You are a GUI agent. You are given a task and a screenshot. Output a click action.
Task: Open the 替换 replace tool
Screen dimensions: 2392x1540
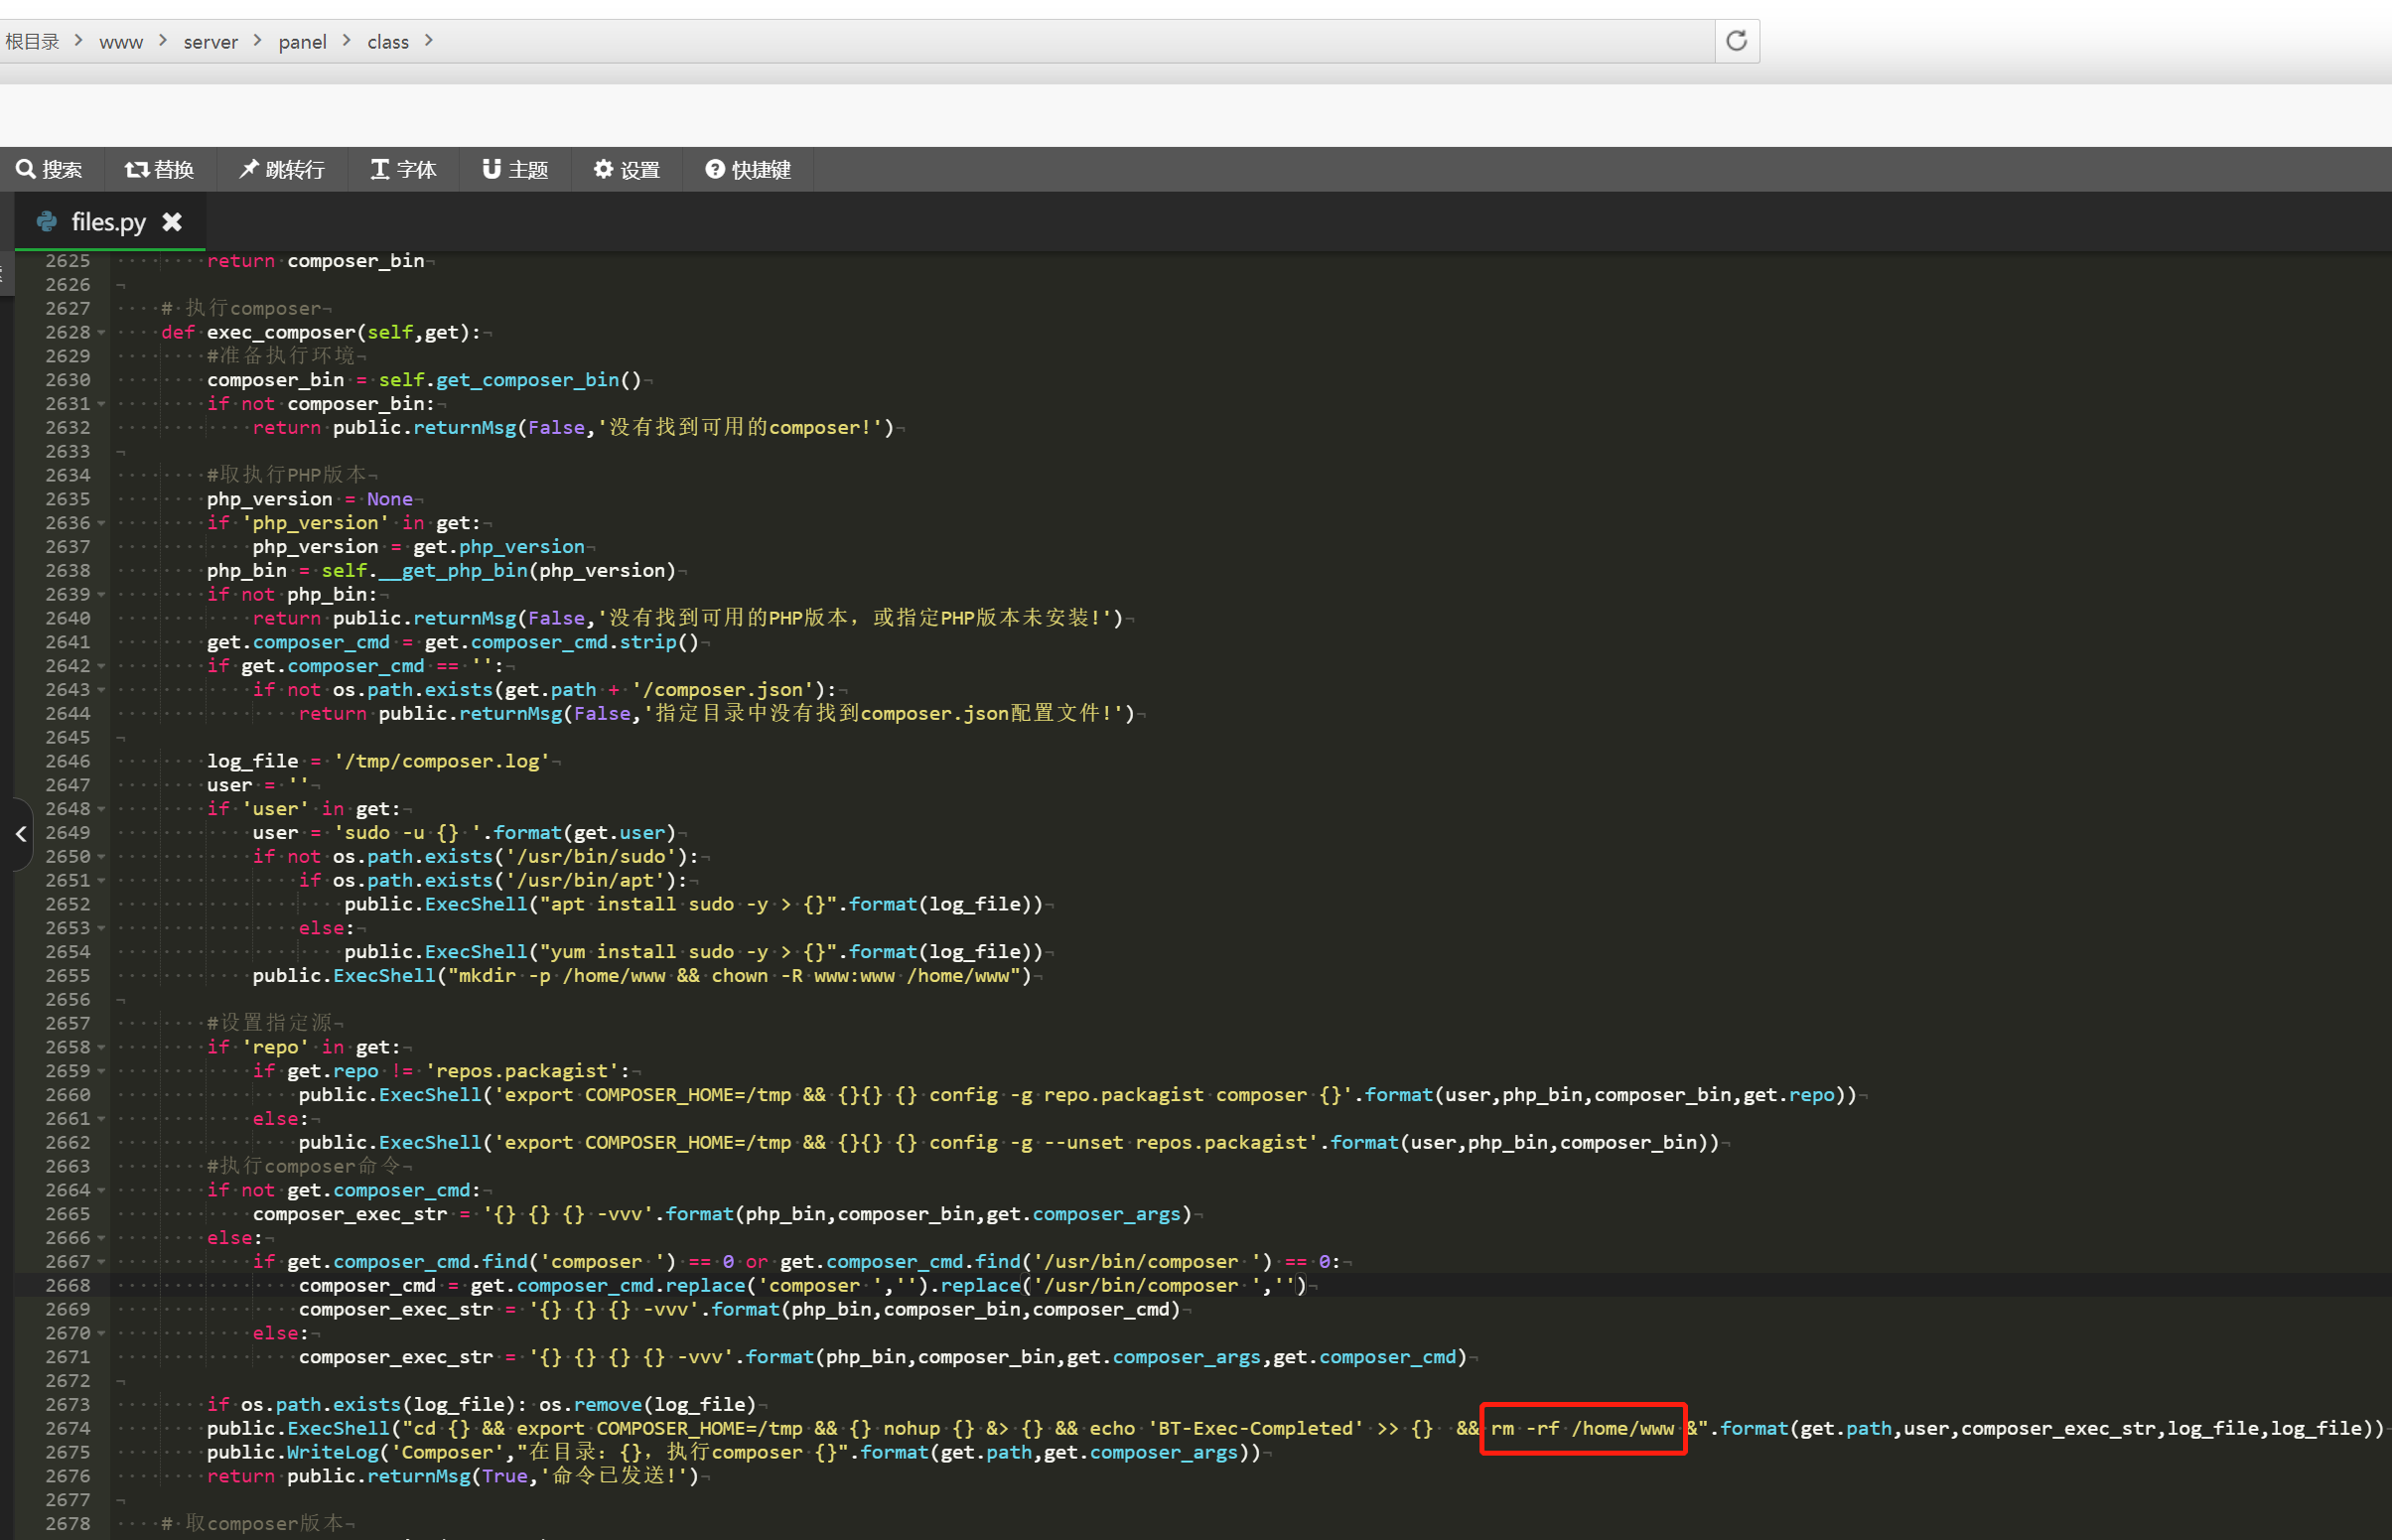pyautogui.click(x=160, y=170)
